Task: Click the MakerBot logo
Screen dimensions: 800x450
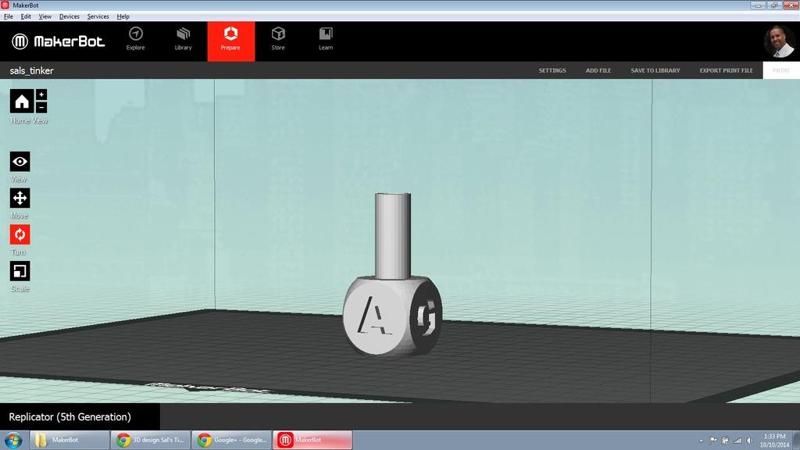Action: (58, 41)
